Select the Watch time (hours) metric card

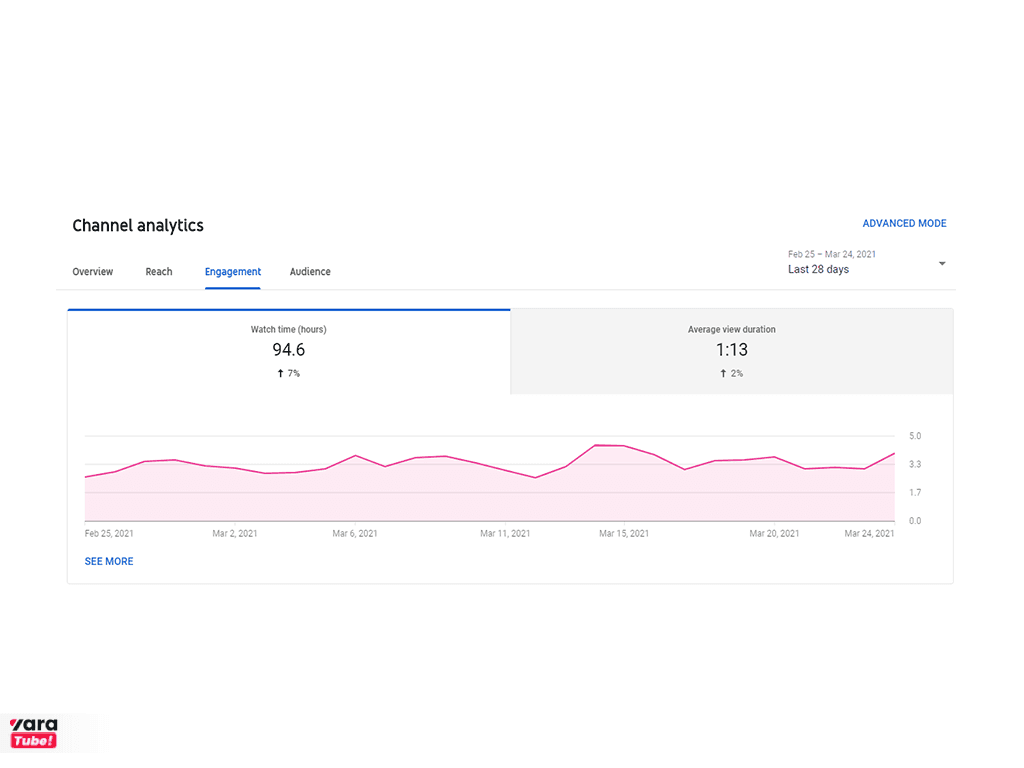point(289,351)
